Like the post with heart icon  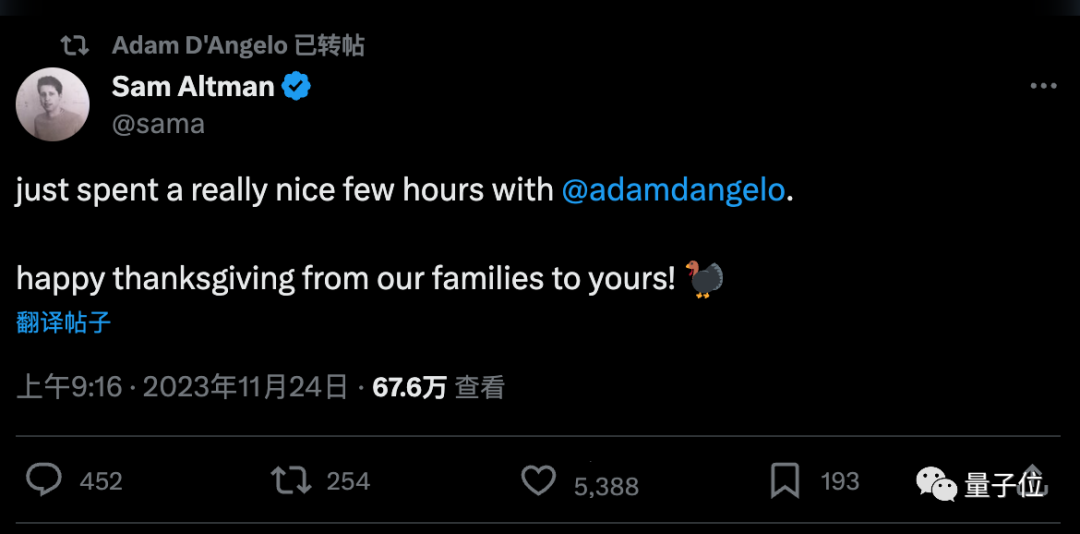(x=539, y=481)
